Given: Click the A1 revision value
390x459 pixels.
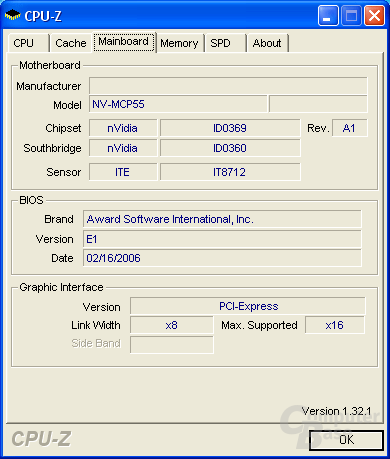Looking at the screenshot, I should (350, 128).
